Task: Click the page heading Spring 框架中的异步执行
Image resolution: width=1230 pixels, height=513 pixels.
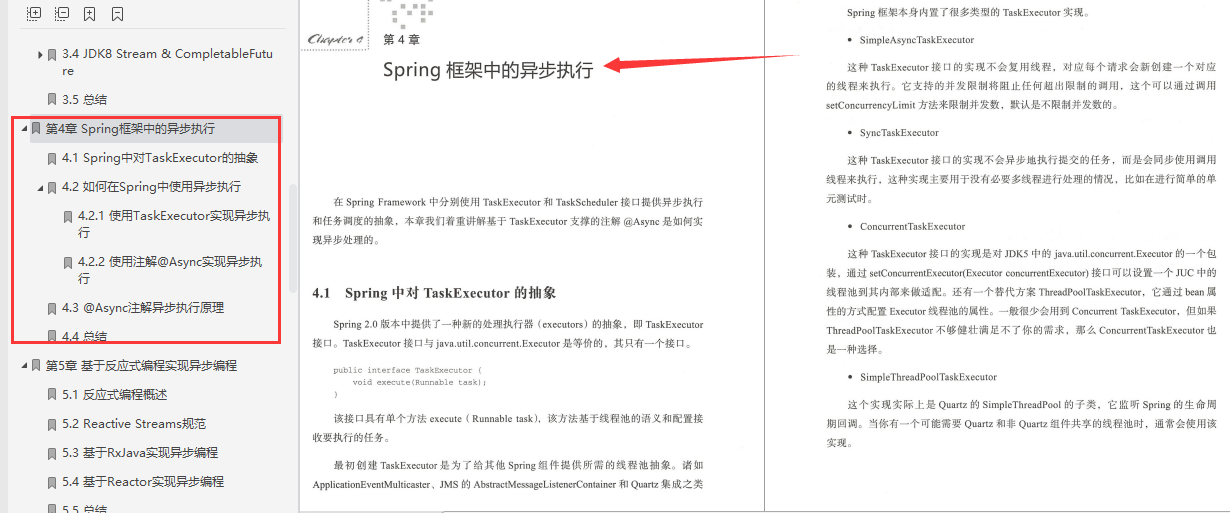Action: click(x=488, y=70)
